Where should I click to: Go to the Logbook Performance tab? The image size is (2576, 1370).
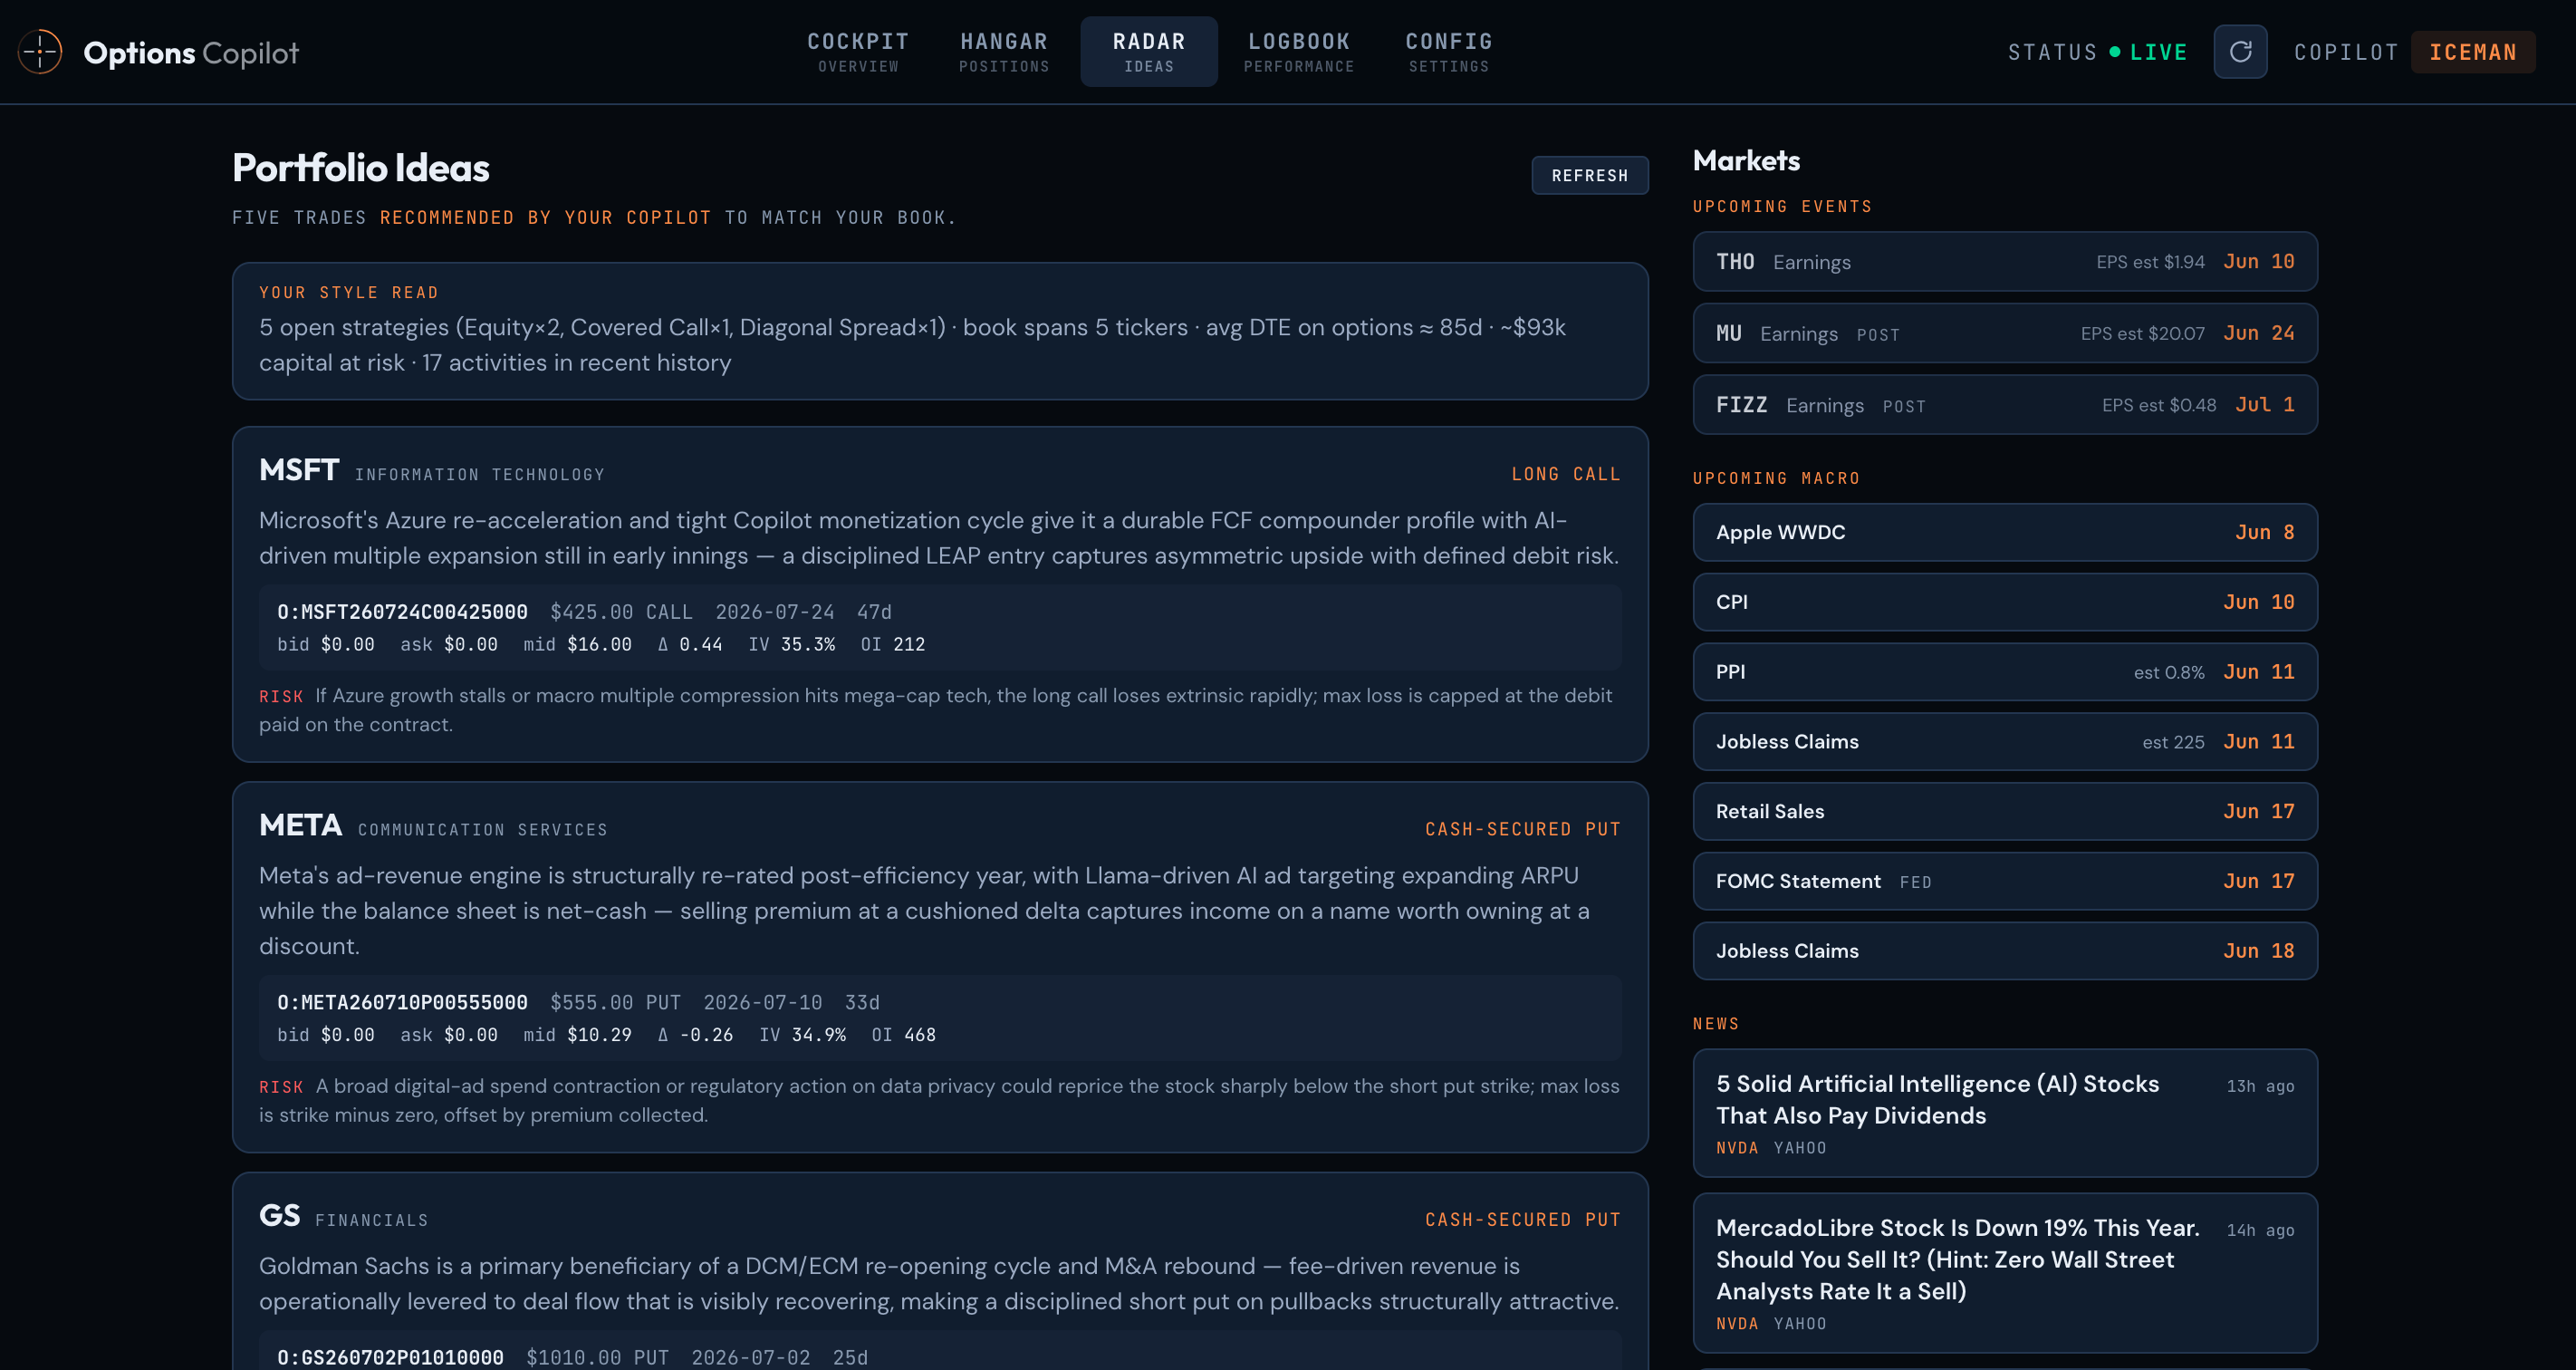click(1299, 52)
